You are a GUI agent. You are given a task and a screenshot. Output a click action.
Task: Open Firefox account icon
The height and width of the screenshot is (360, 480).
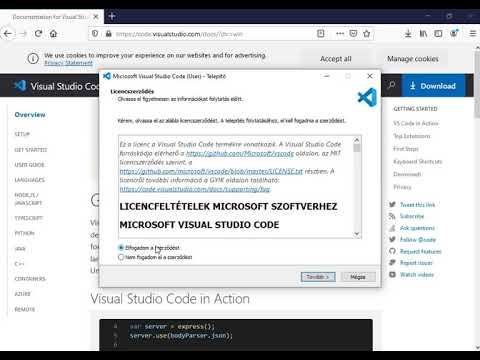tap(454, 33)
